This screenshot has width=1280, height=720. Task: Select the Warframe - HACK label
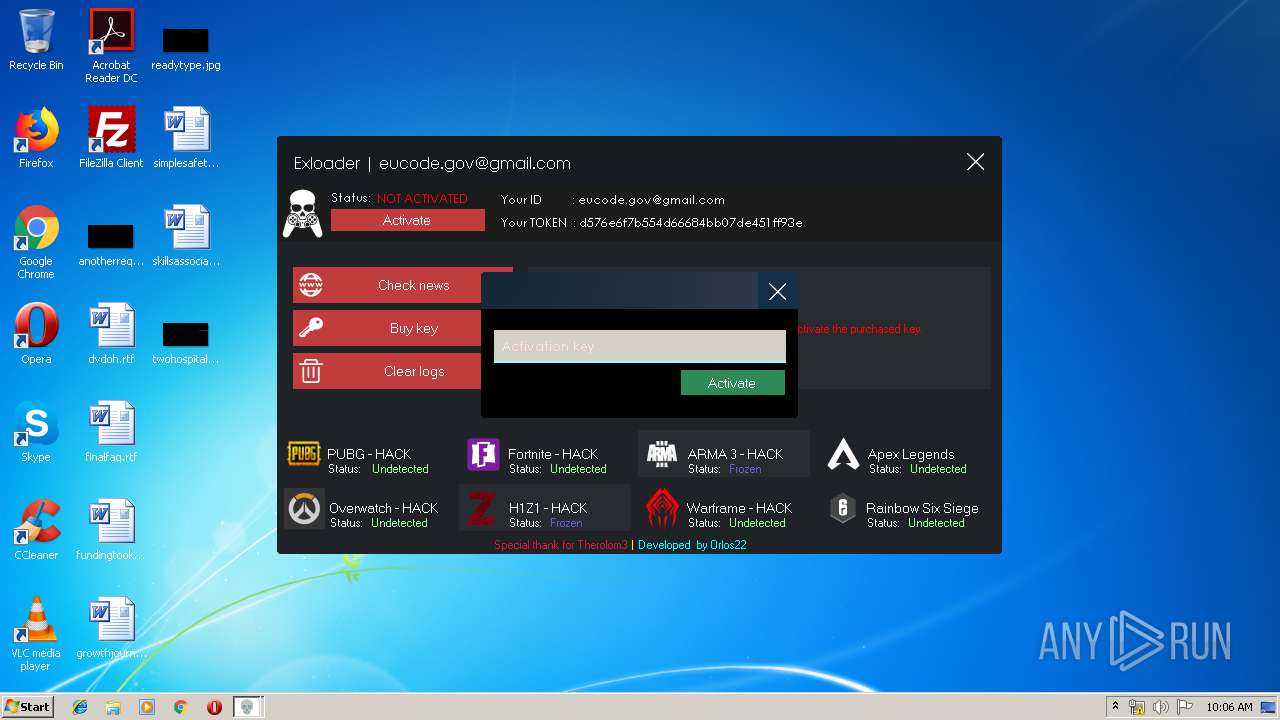click(739, 508)
